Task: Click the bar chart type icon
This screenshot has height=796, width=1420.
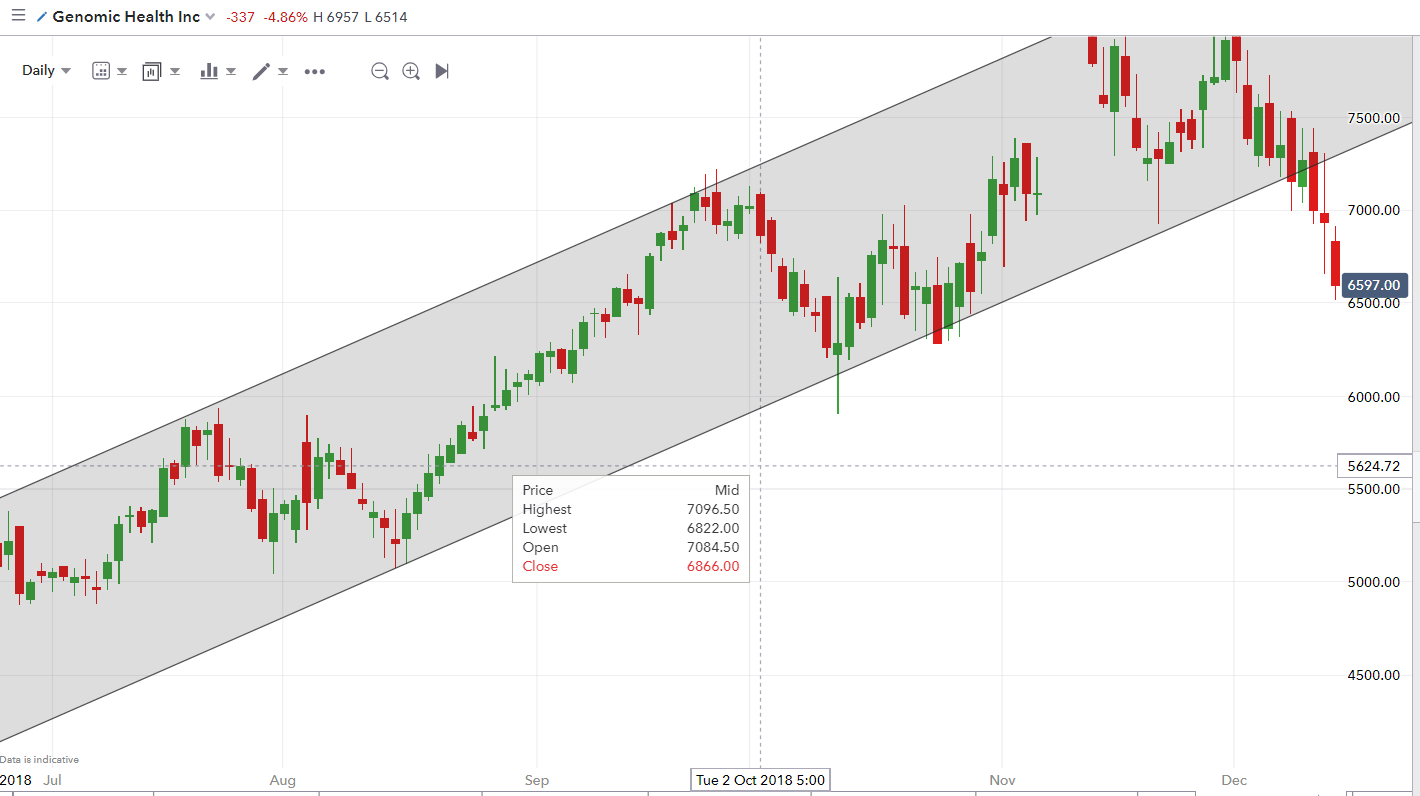Action: (209, 71)
